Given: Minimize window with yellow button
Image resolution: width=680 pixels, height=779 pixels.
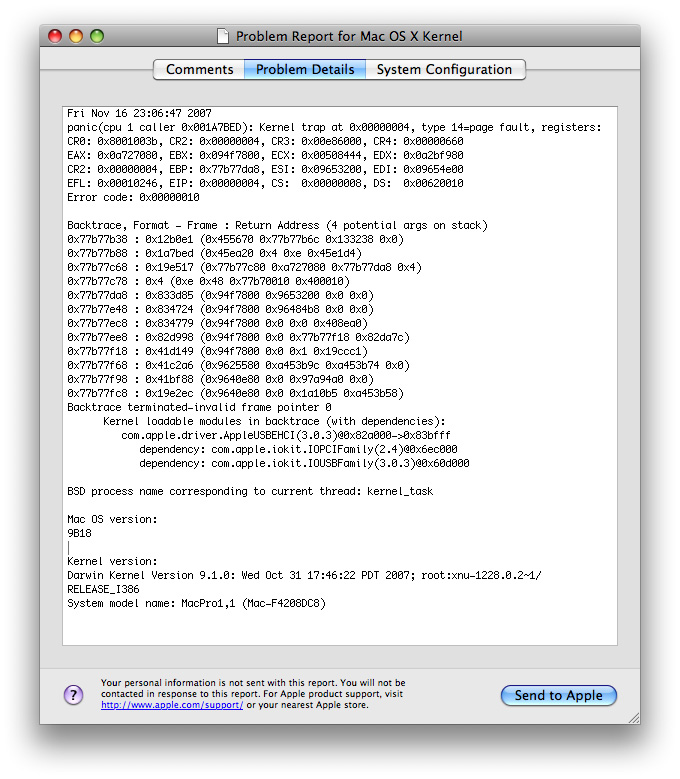Looking at the screenshot, I should pos(76,36).
